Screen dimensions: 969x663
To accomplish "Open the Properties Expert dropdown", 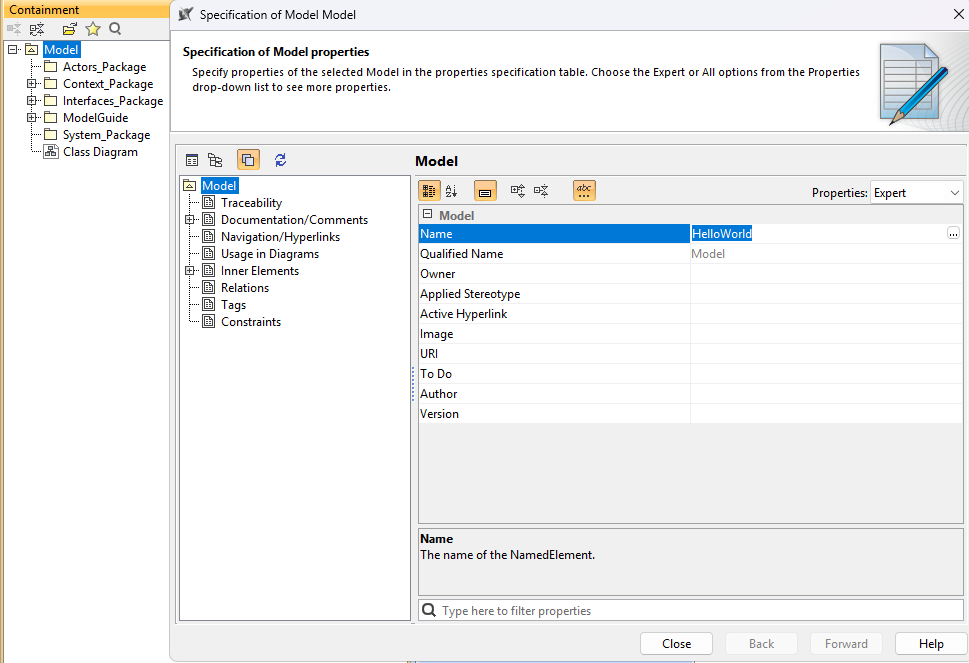I will coord(916,193).
